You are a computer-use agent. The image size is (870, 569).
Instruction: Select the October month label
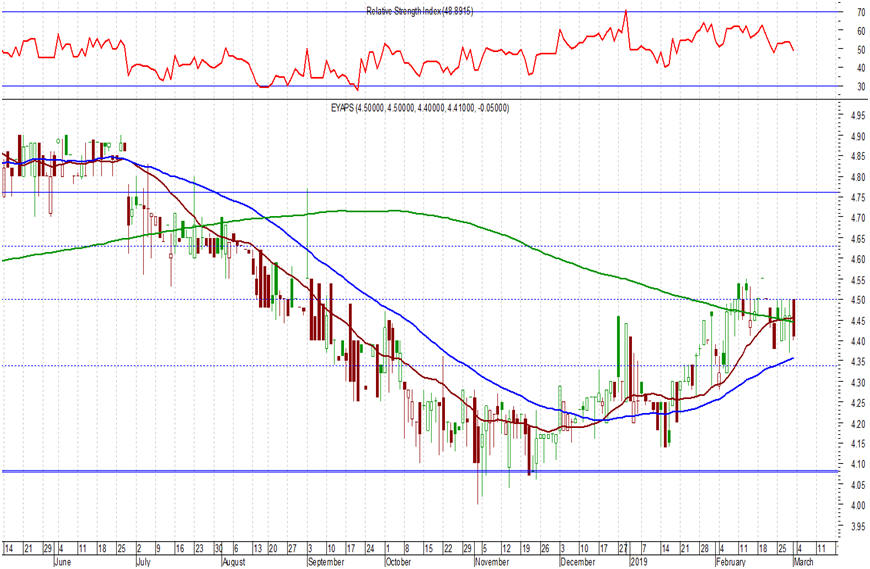398,562
